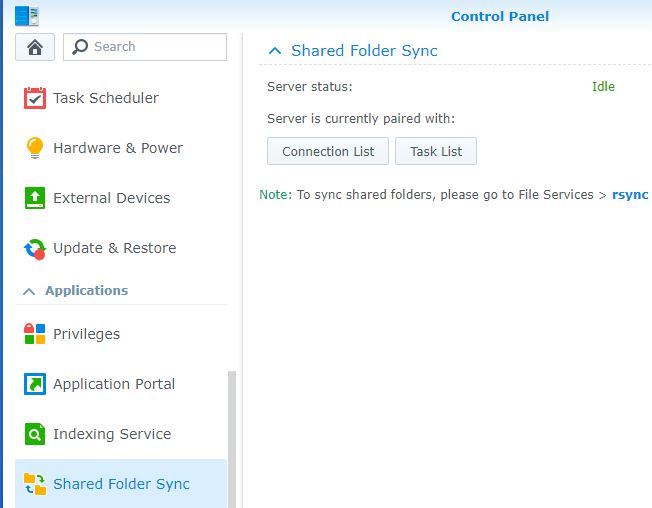652x508 pixels.
Task: Click the External Devices icon
Action: click(35, 198)
